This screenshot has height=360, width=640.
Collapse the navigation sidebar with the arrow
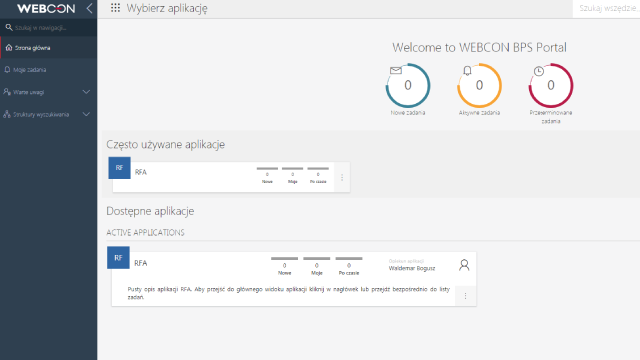(x=89, y=8)
